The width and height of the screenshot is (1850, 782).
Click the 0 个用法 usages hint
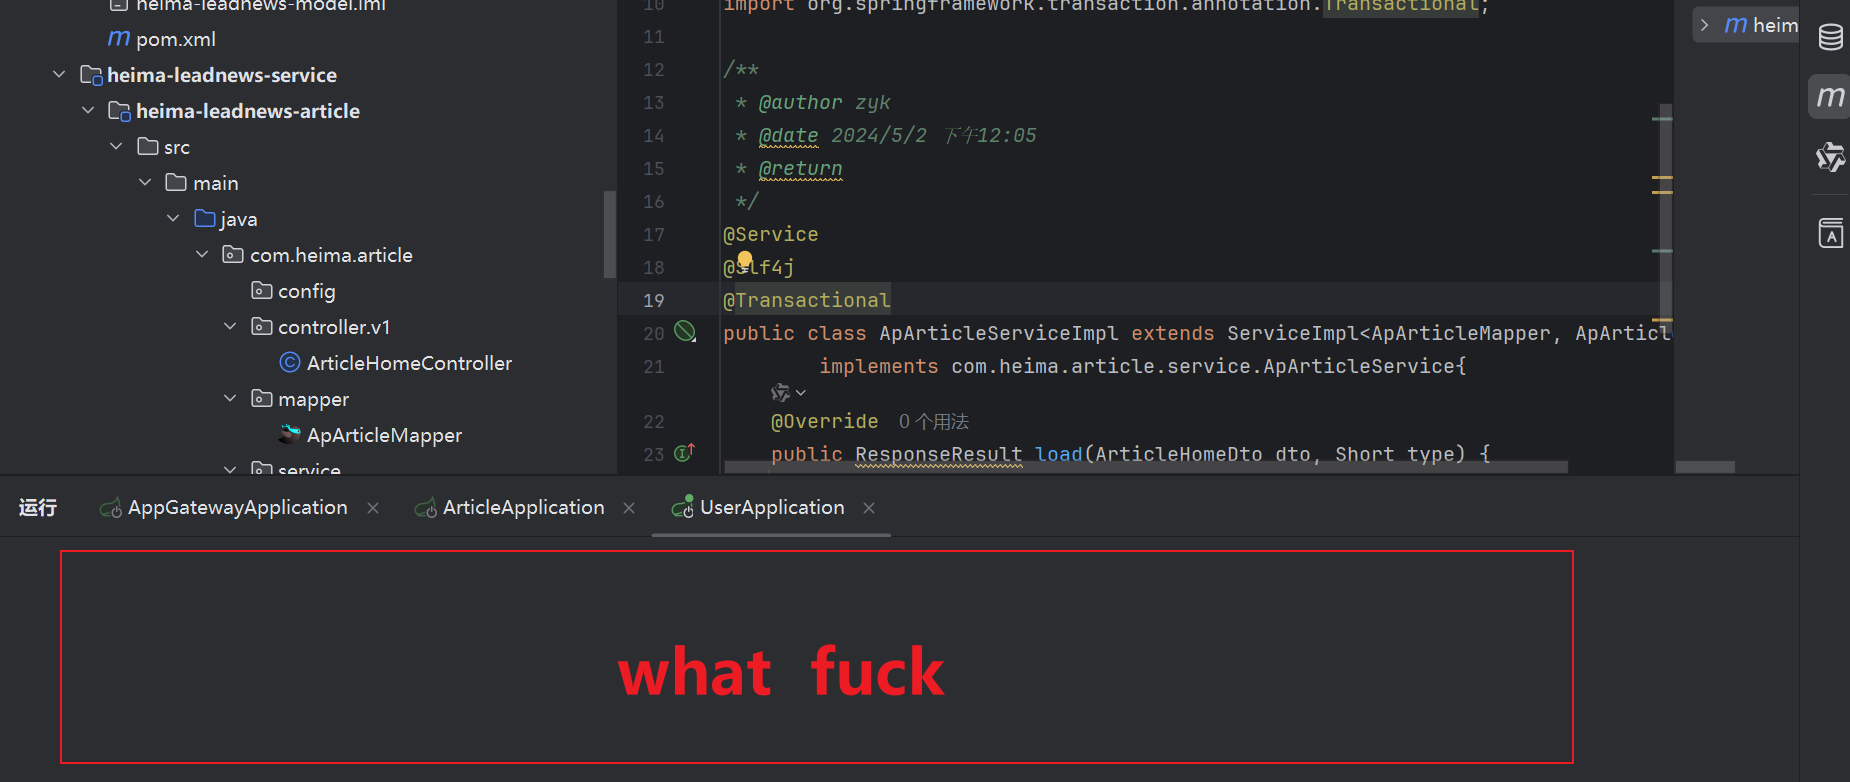click(x=934, y=422)
